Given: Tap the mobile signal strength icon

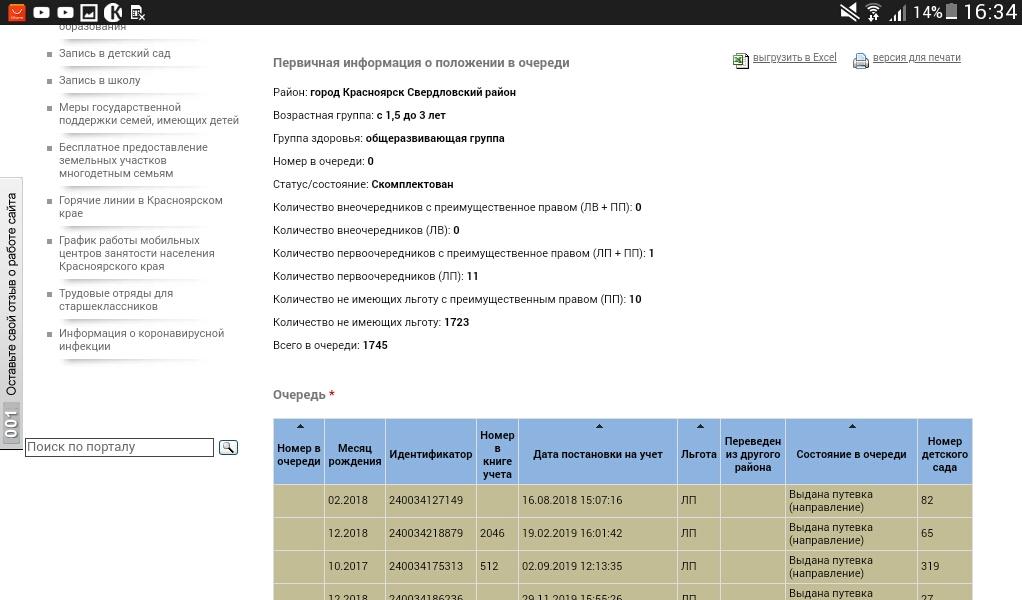Looking at the screenshot, I should [898, 12].
